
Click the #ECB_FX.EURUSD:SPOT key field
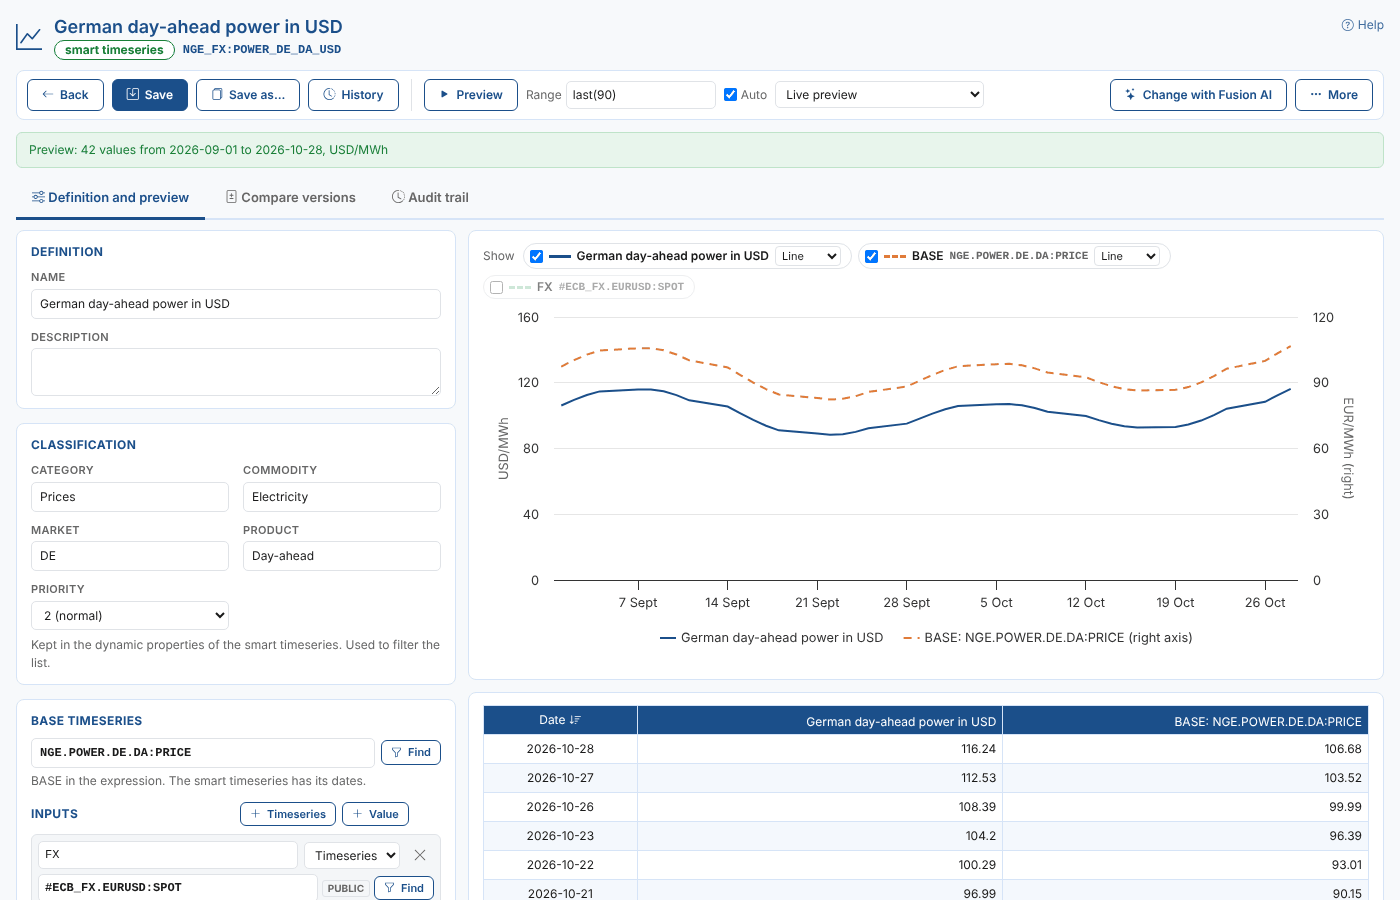[178, 888]
